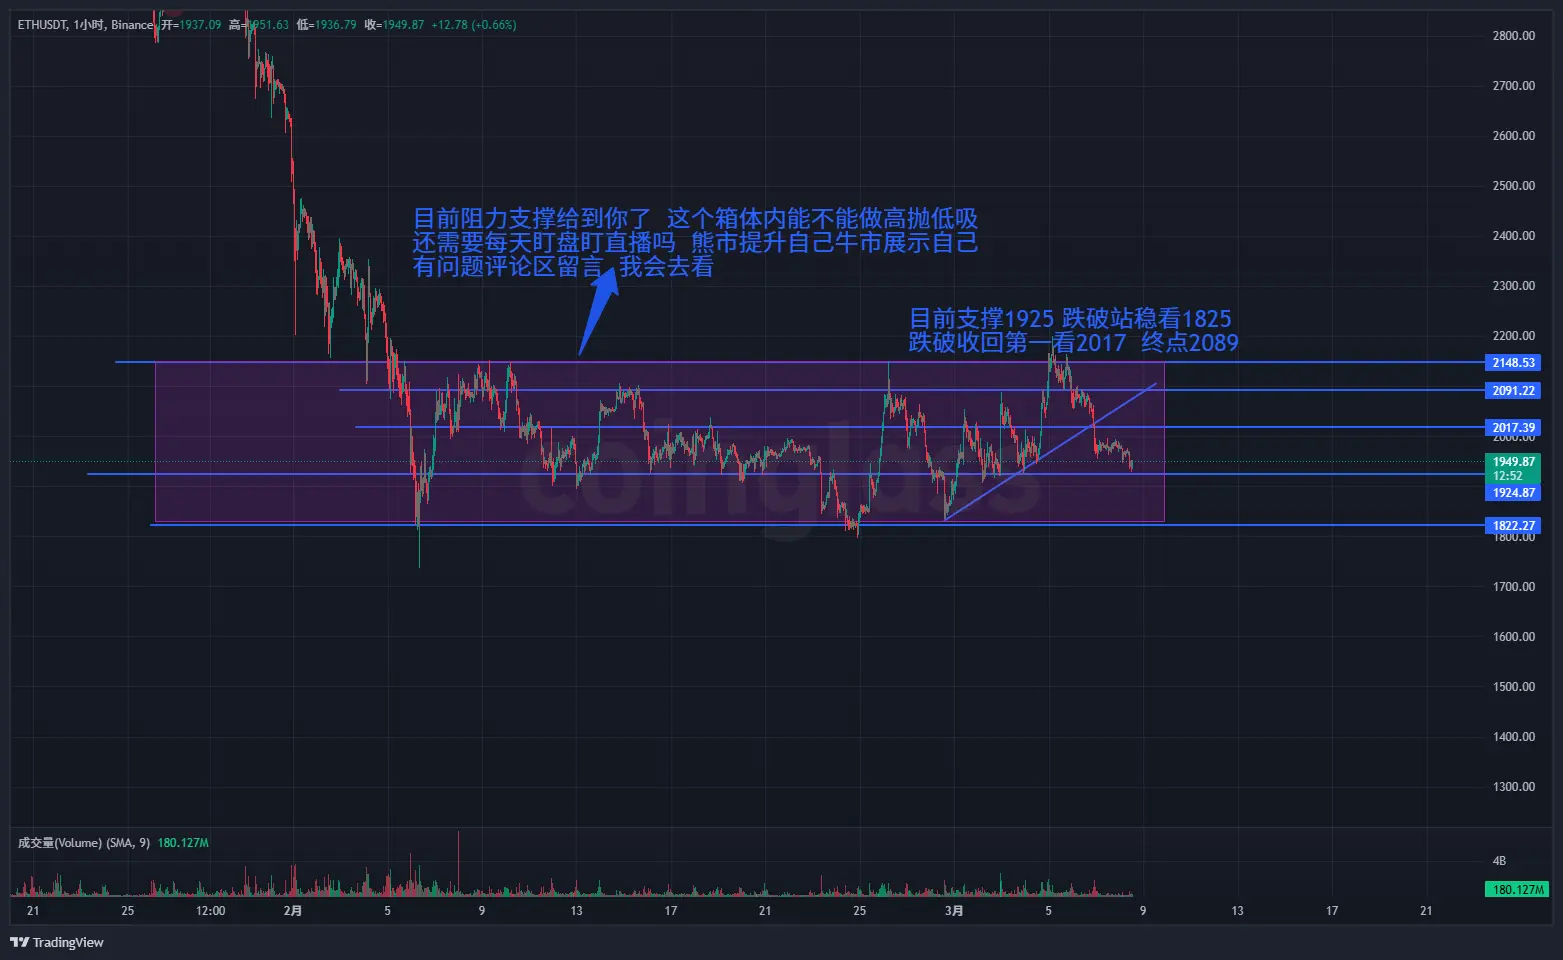Viewport: 1563px width, 960px height.
Task: Select the 2091.22 price line label
Action: coord(1513,391)
